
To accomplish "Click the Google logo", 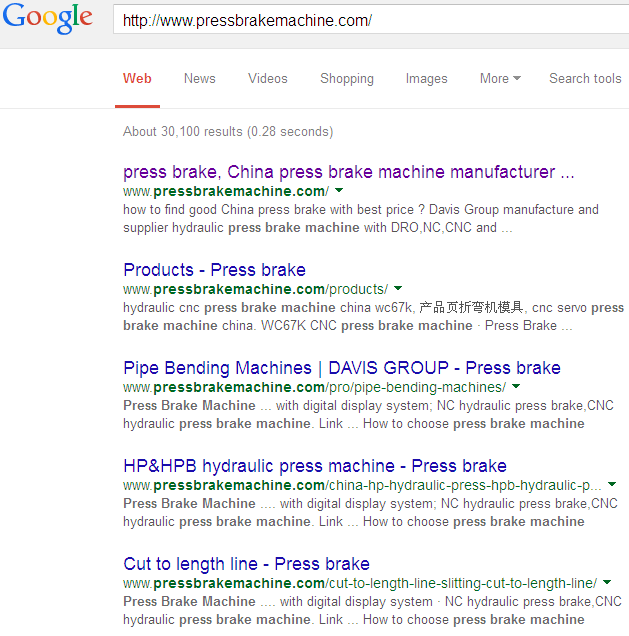I will [47, 19].
